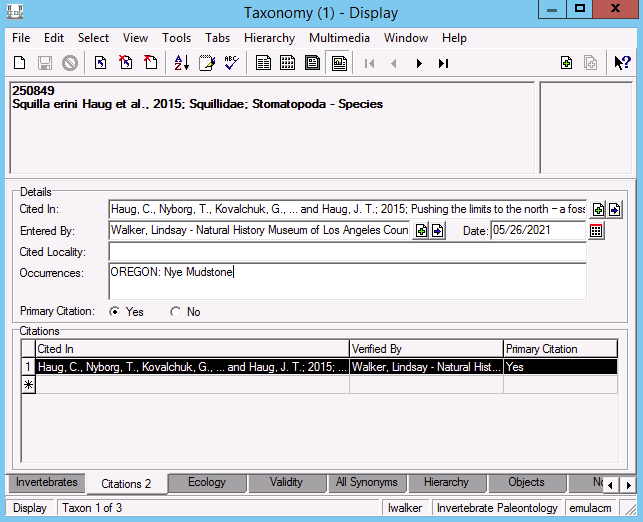The height and width of the screenshot is (522, 643).
Task: Switch to Contact Sheet grid view icon
Action: pyautogui.click(x=287, y=63)
